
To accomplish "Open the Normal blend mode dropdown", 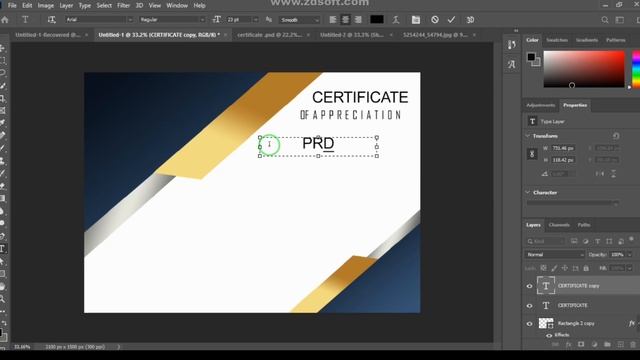I will (x=555, y=254).
